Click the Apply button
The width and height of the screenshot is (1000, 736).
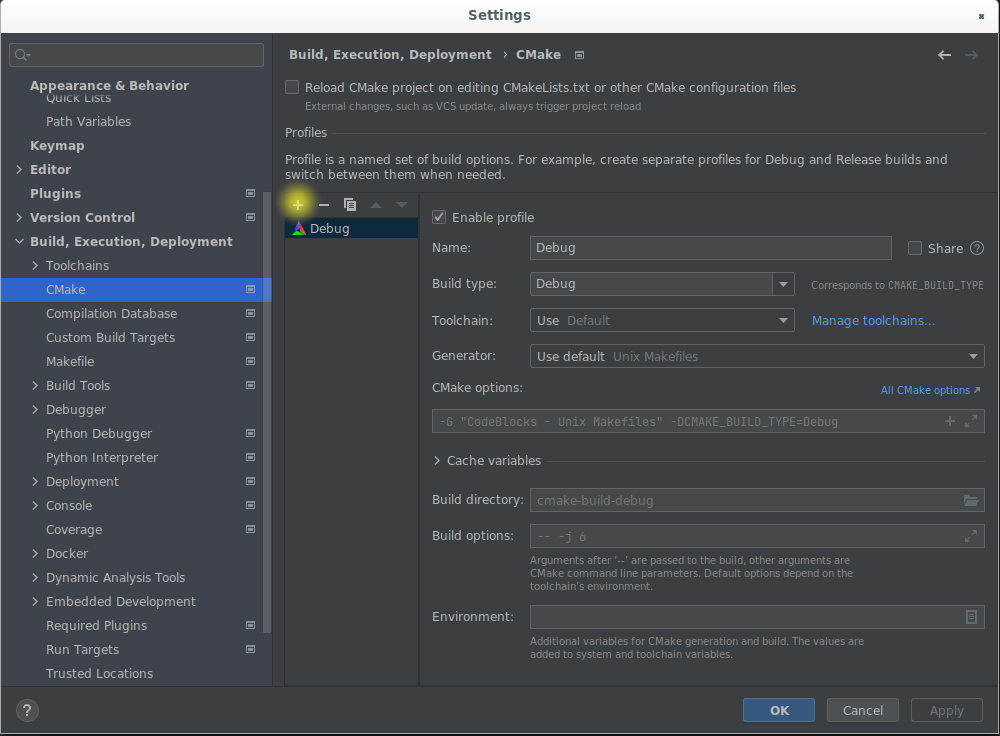946,710
